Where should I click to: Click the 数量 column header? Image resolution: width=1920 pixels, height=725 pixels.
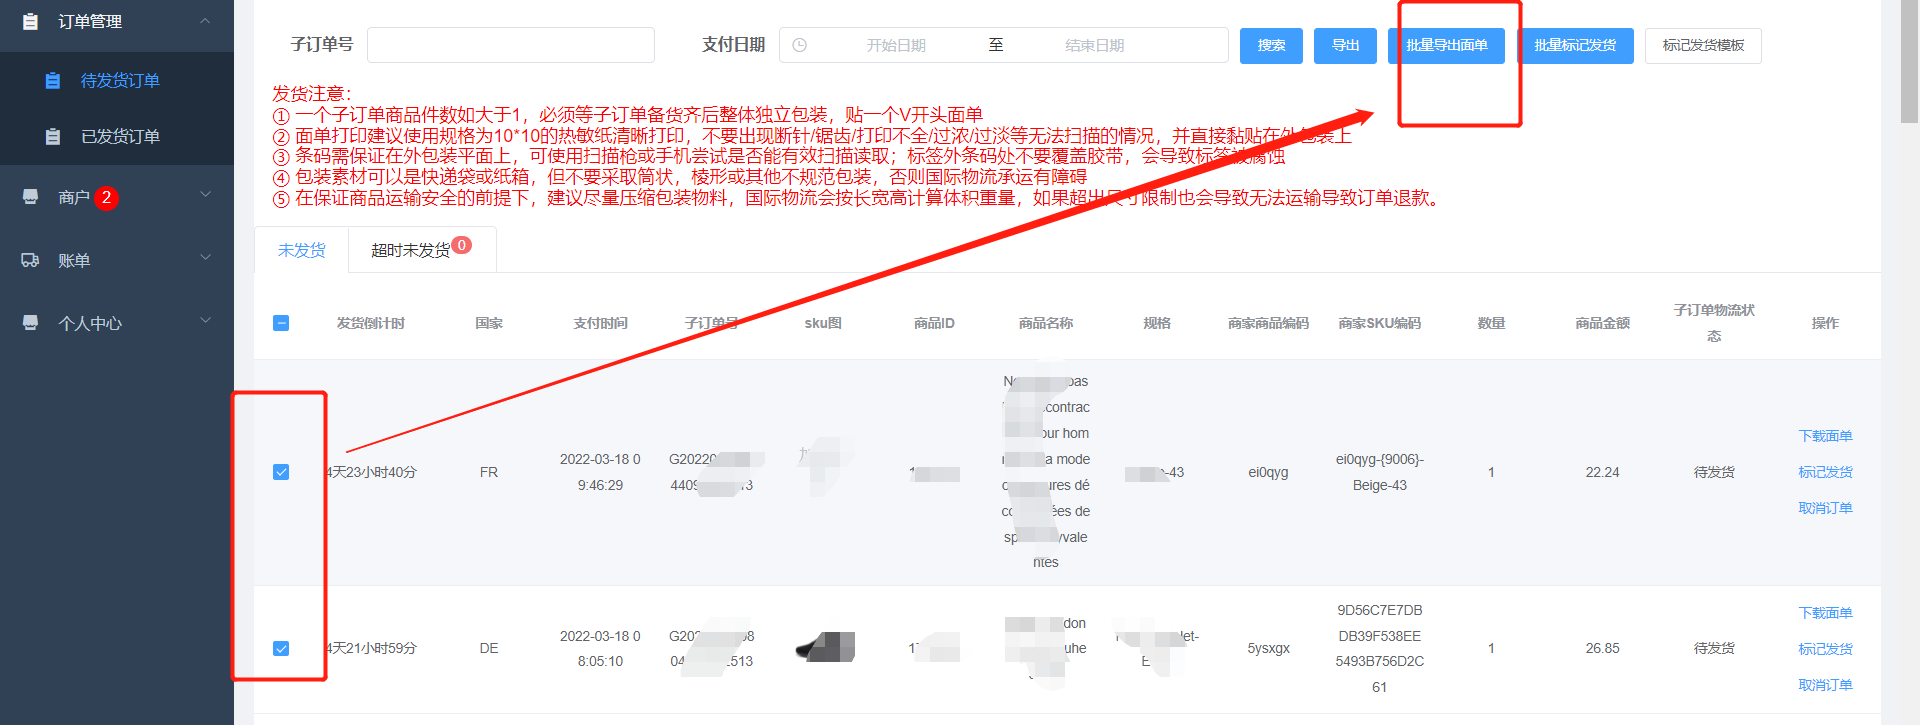click(1491, 323)
